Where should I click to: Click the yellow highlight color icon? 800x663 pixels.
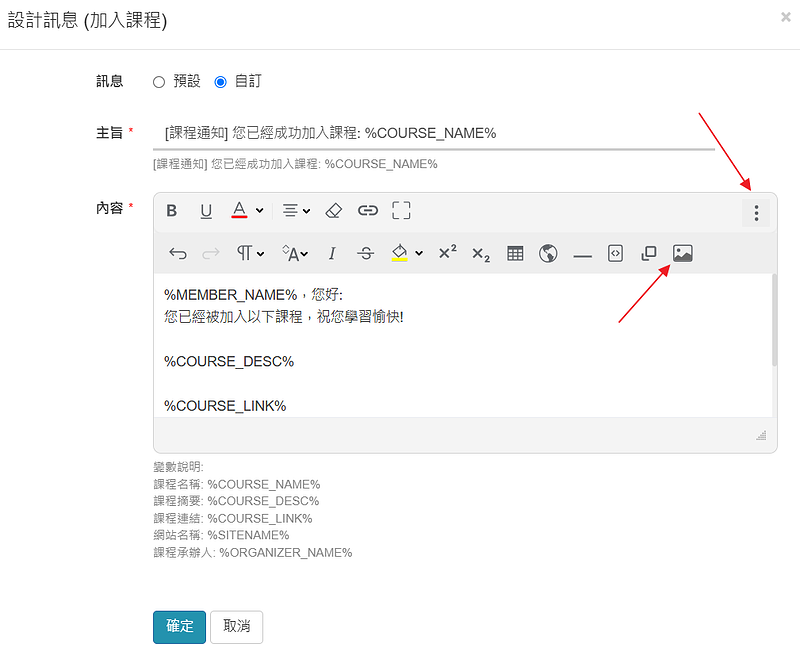[399, 253]
